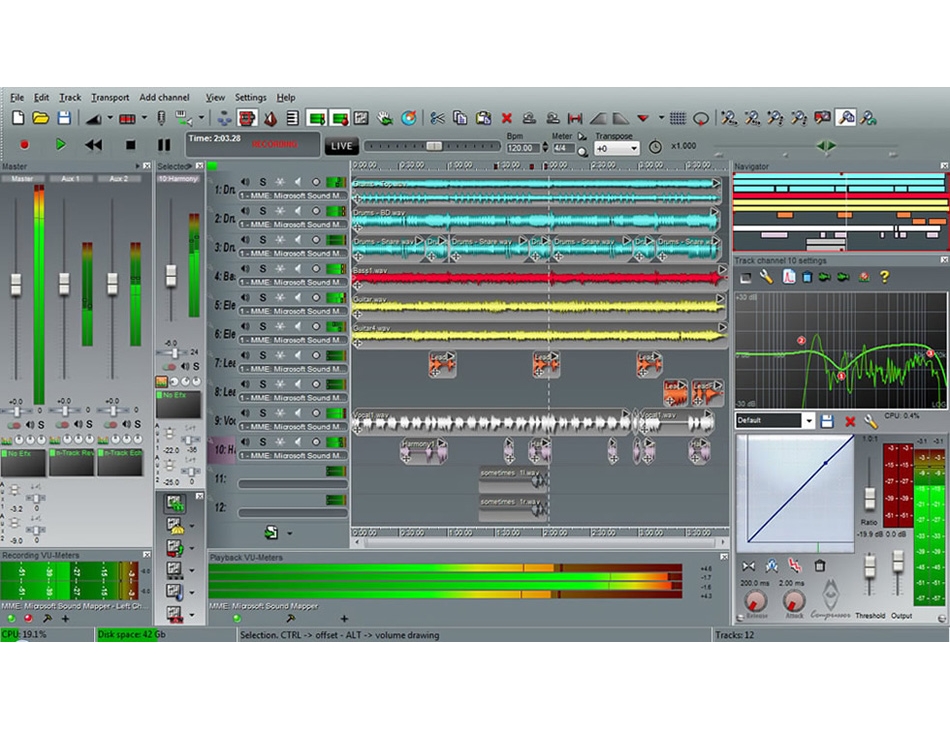Click the copy icon in the toolbar
Image resolution: width=950 pixels, height=730 pixels.
pyautogui.click(x=460, y=118)
